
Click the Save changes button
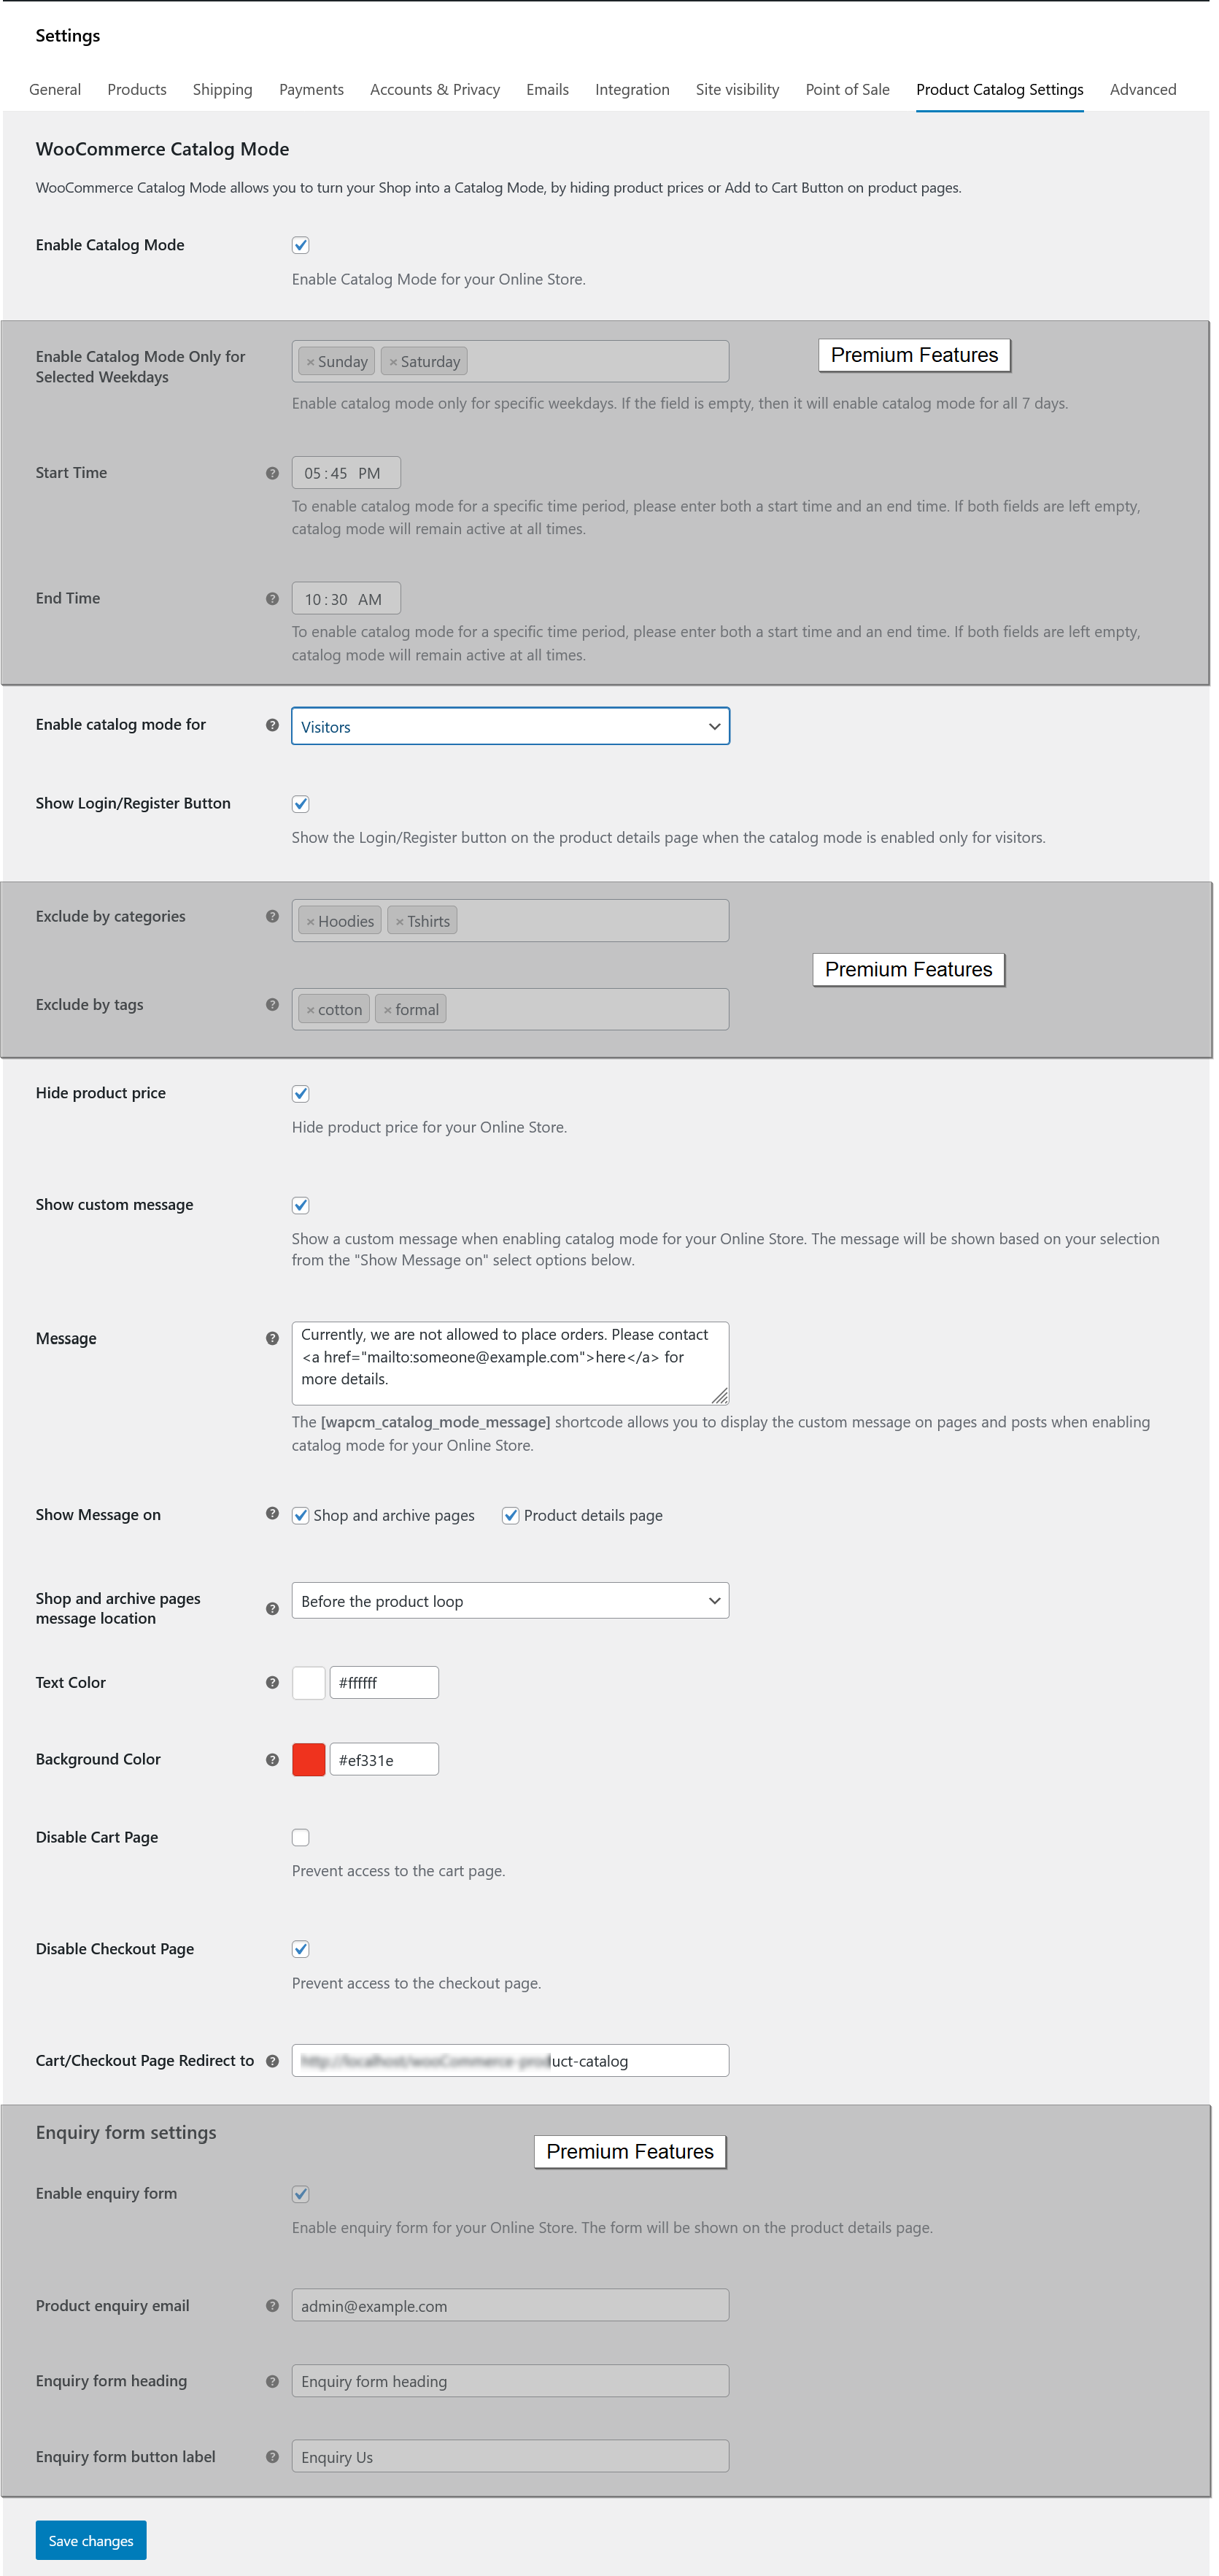pyautogui.click(x=91, y=2540)
